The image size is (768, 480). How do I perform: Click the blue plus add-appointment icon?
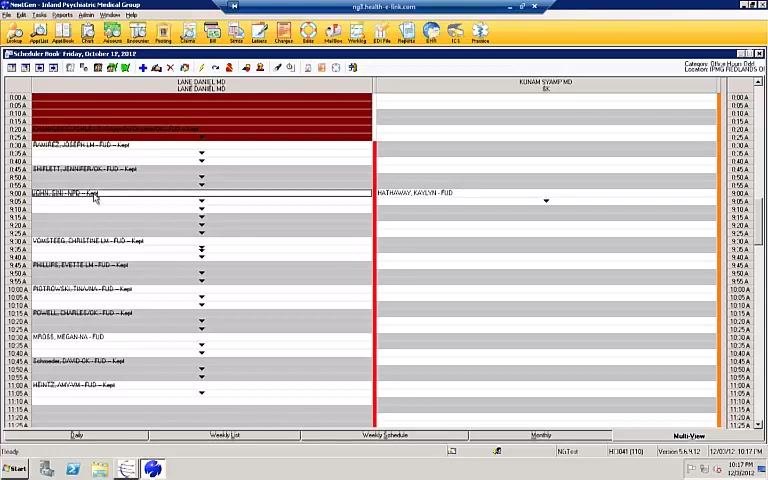point(143,68)
